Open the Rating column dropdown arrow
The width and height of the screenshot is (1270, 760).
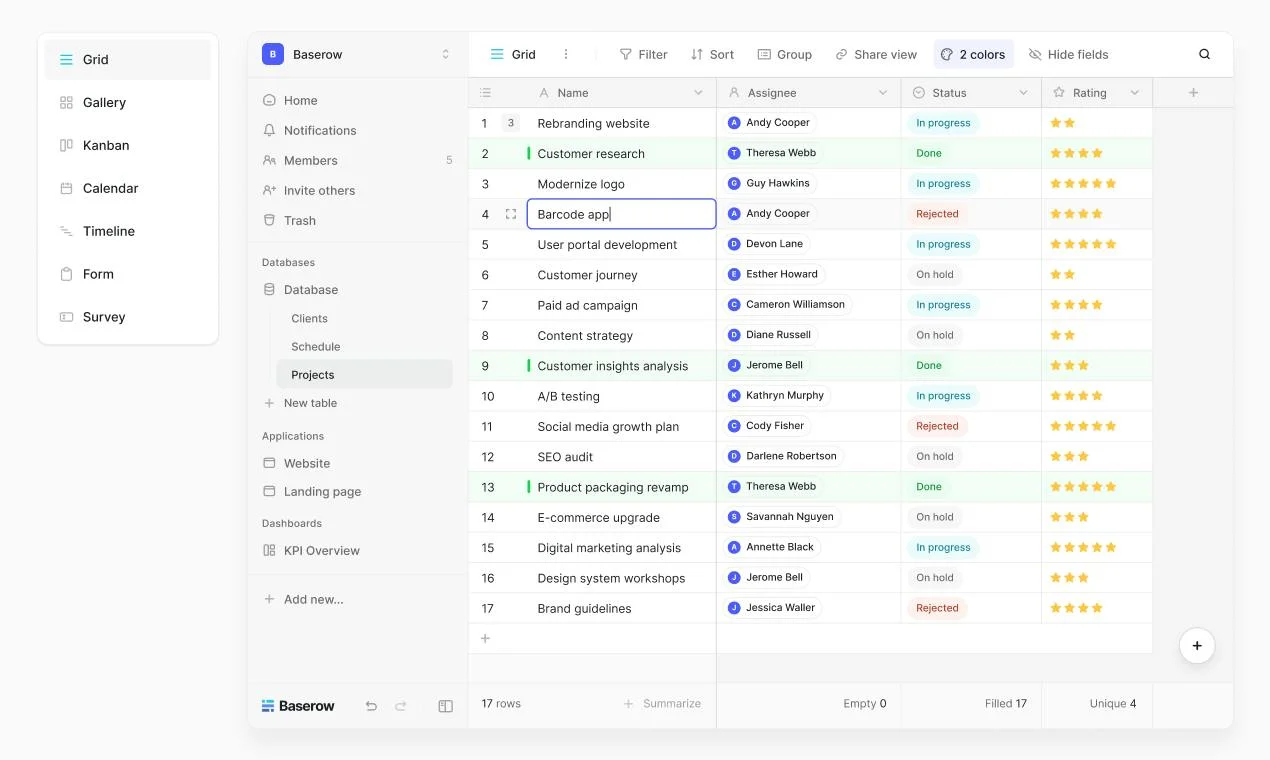[x=1135, y=93]
